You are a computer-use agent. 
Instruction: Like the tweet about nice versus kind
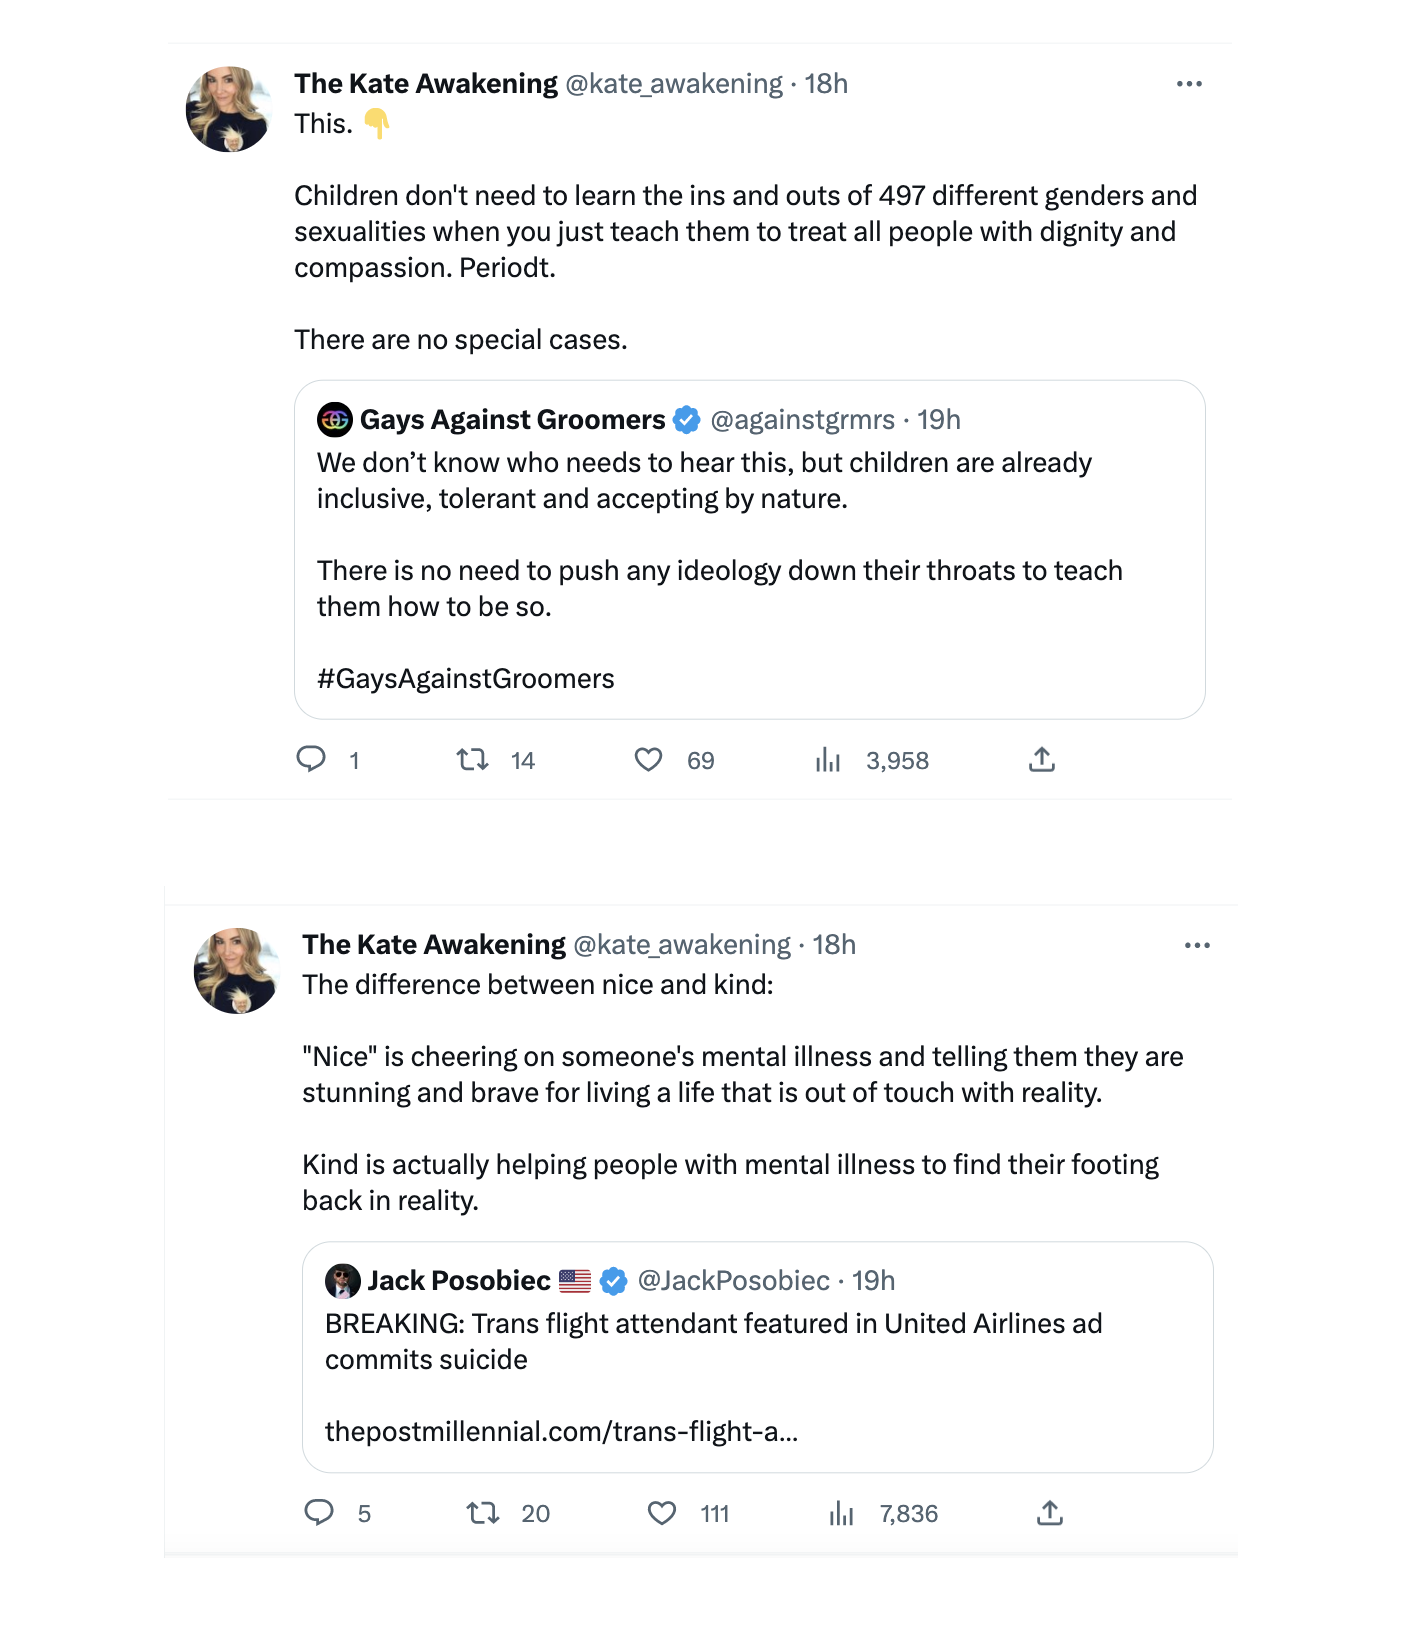coord(662,1513)
